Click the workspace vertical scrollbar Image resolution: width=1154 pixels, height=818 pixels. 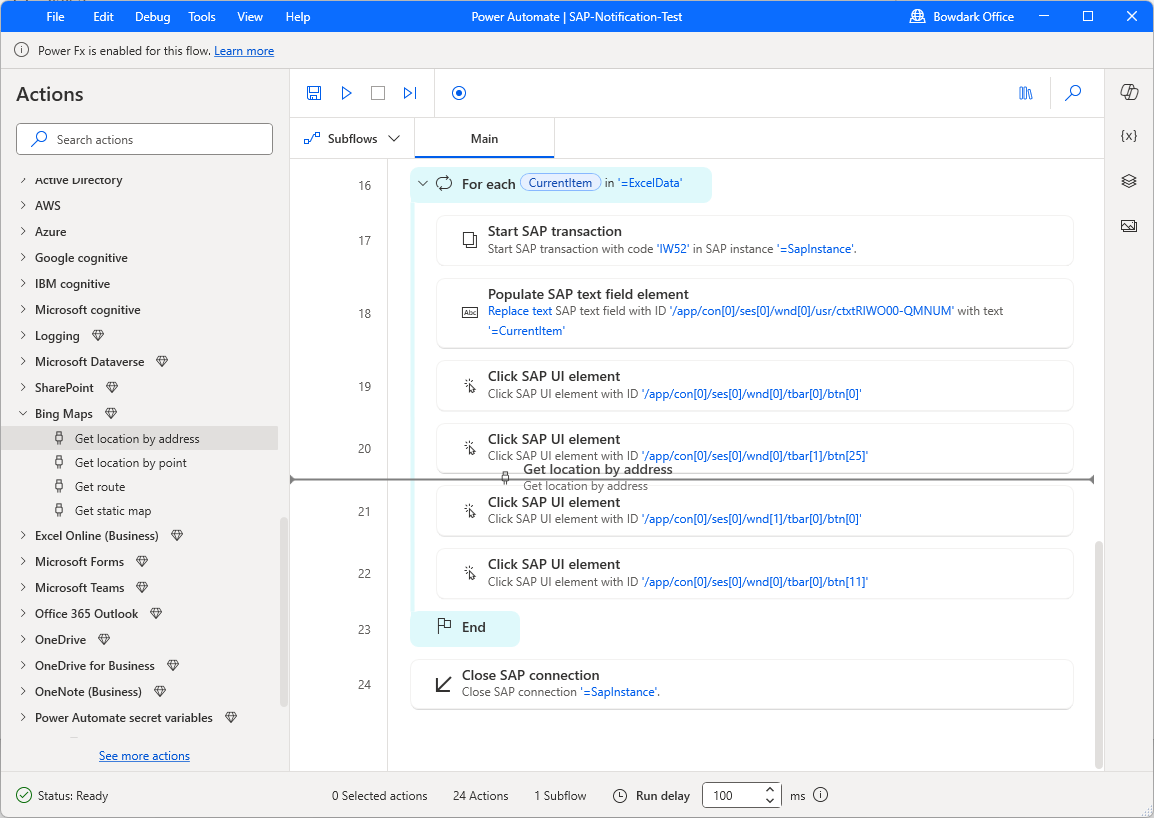tap(1100, 655)
